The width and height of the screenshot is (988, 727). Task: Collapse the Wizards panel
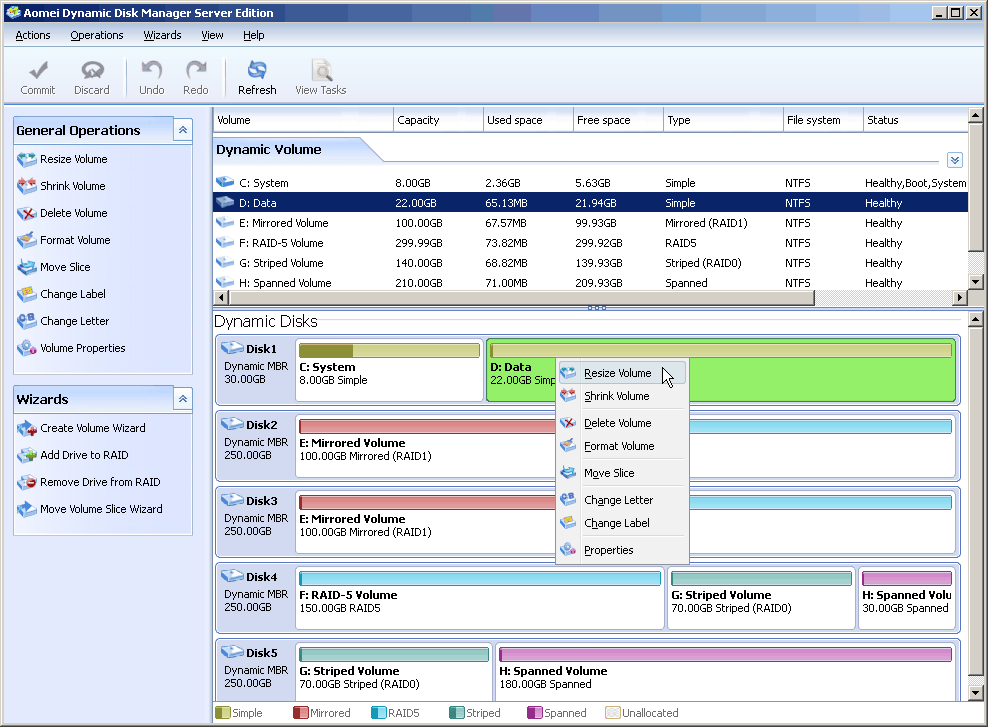tap(182, 399)
